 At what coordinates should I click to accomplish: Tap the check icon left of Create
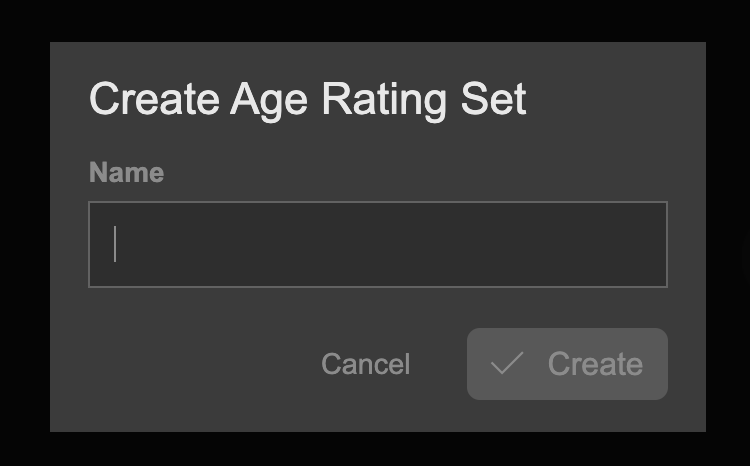[507, 364]
